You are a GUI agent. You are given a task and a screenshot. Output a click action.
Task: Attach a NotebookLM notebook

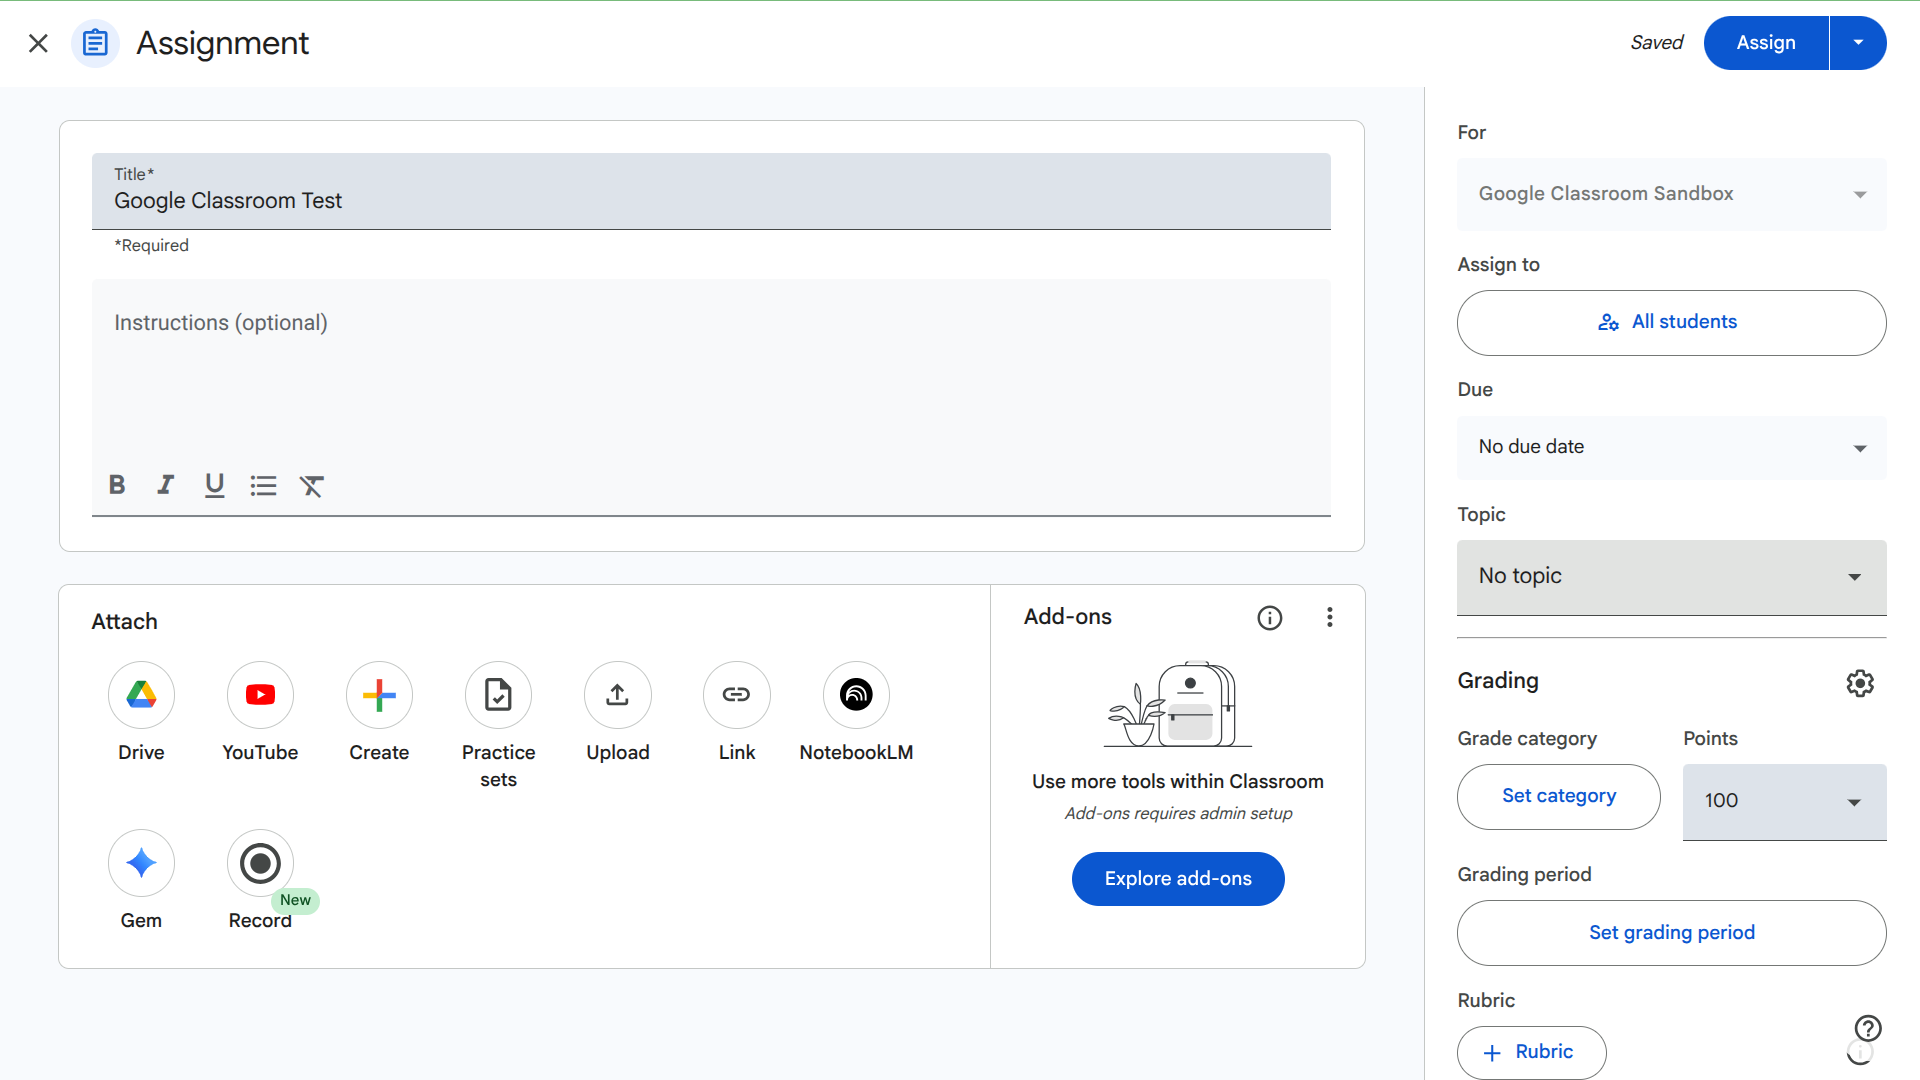[x=856, y=695]
